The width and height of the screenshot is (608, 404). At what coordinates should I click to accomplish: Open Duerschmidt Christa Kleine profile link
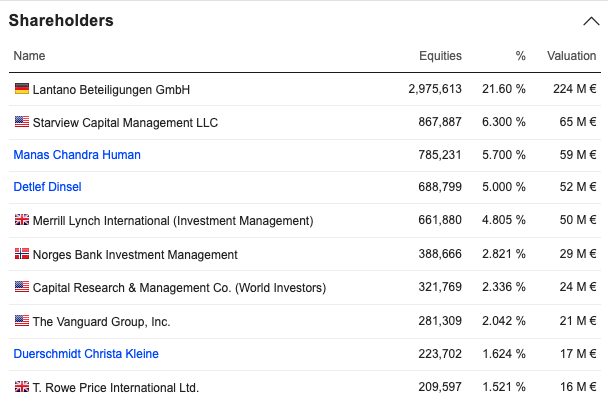pyautogui.click(x=86, y=354)
